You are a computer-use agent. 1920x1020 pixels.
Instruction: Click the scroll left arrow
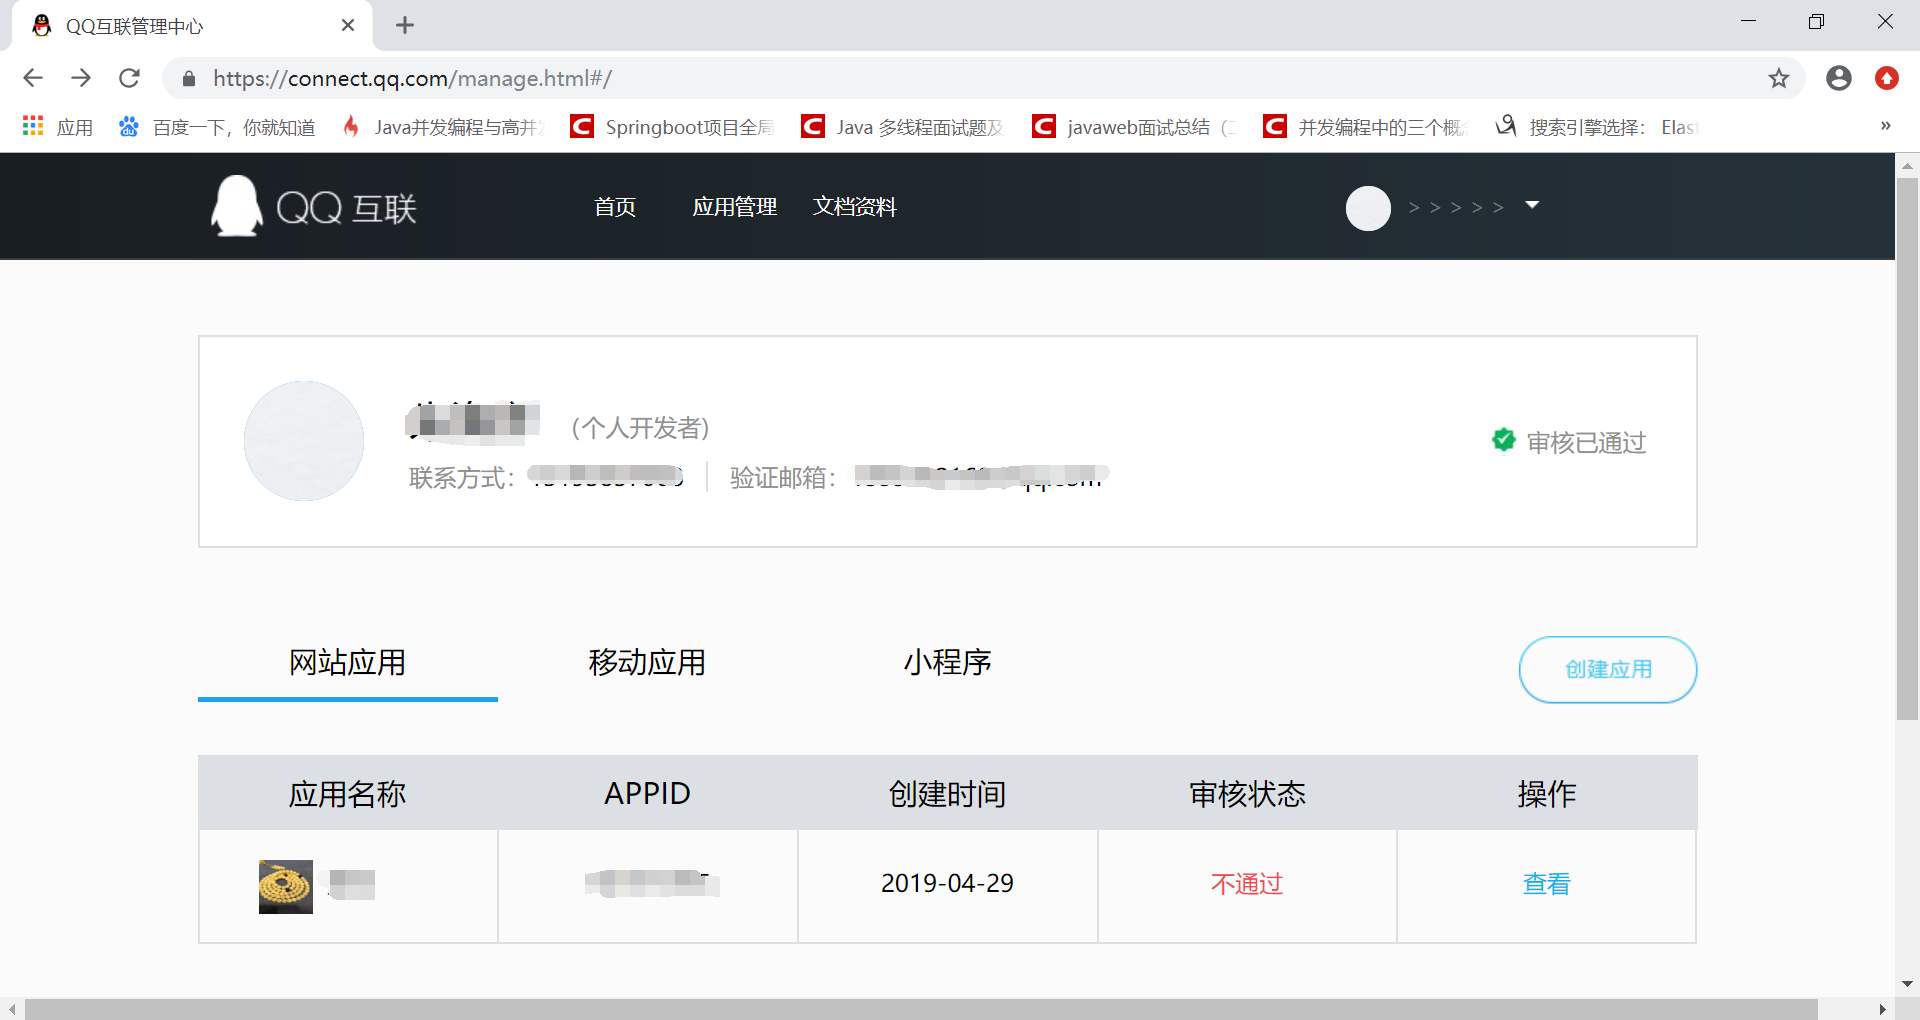[12, 1009]
